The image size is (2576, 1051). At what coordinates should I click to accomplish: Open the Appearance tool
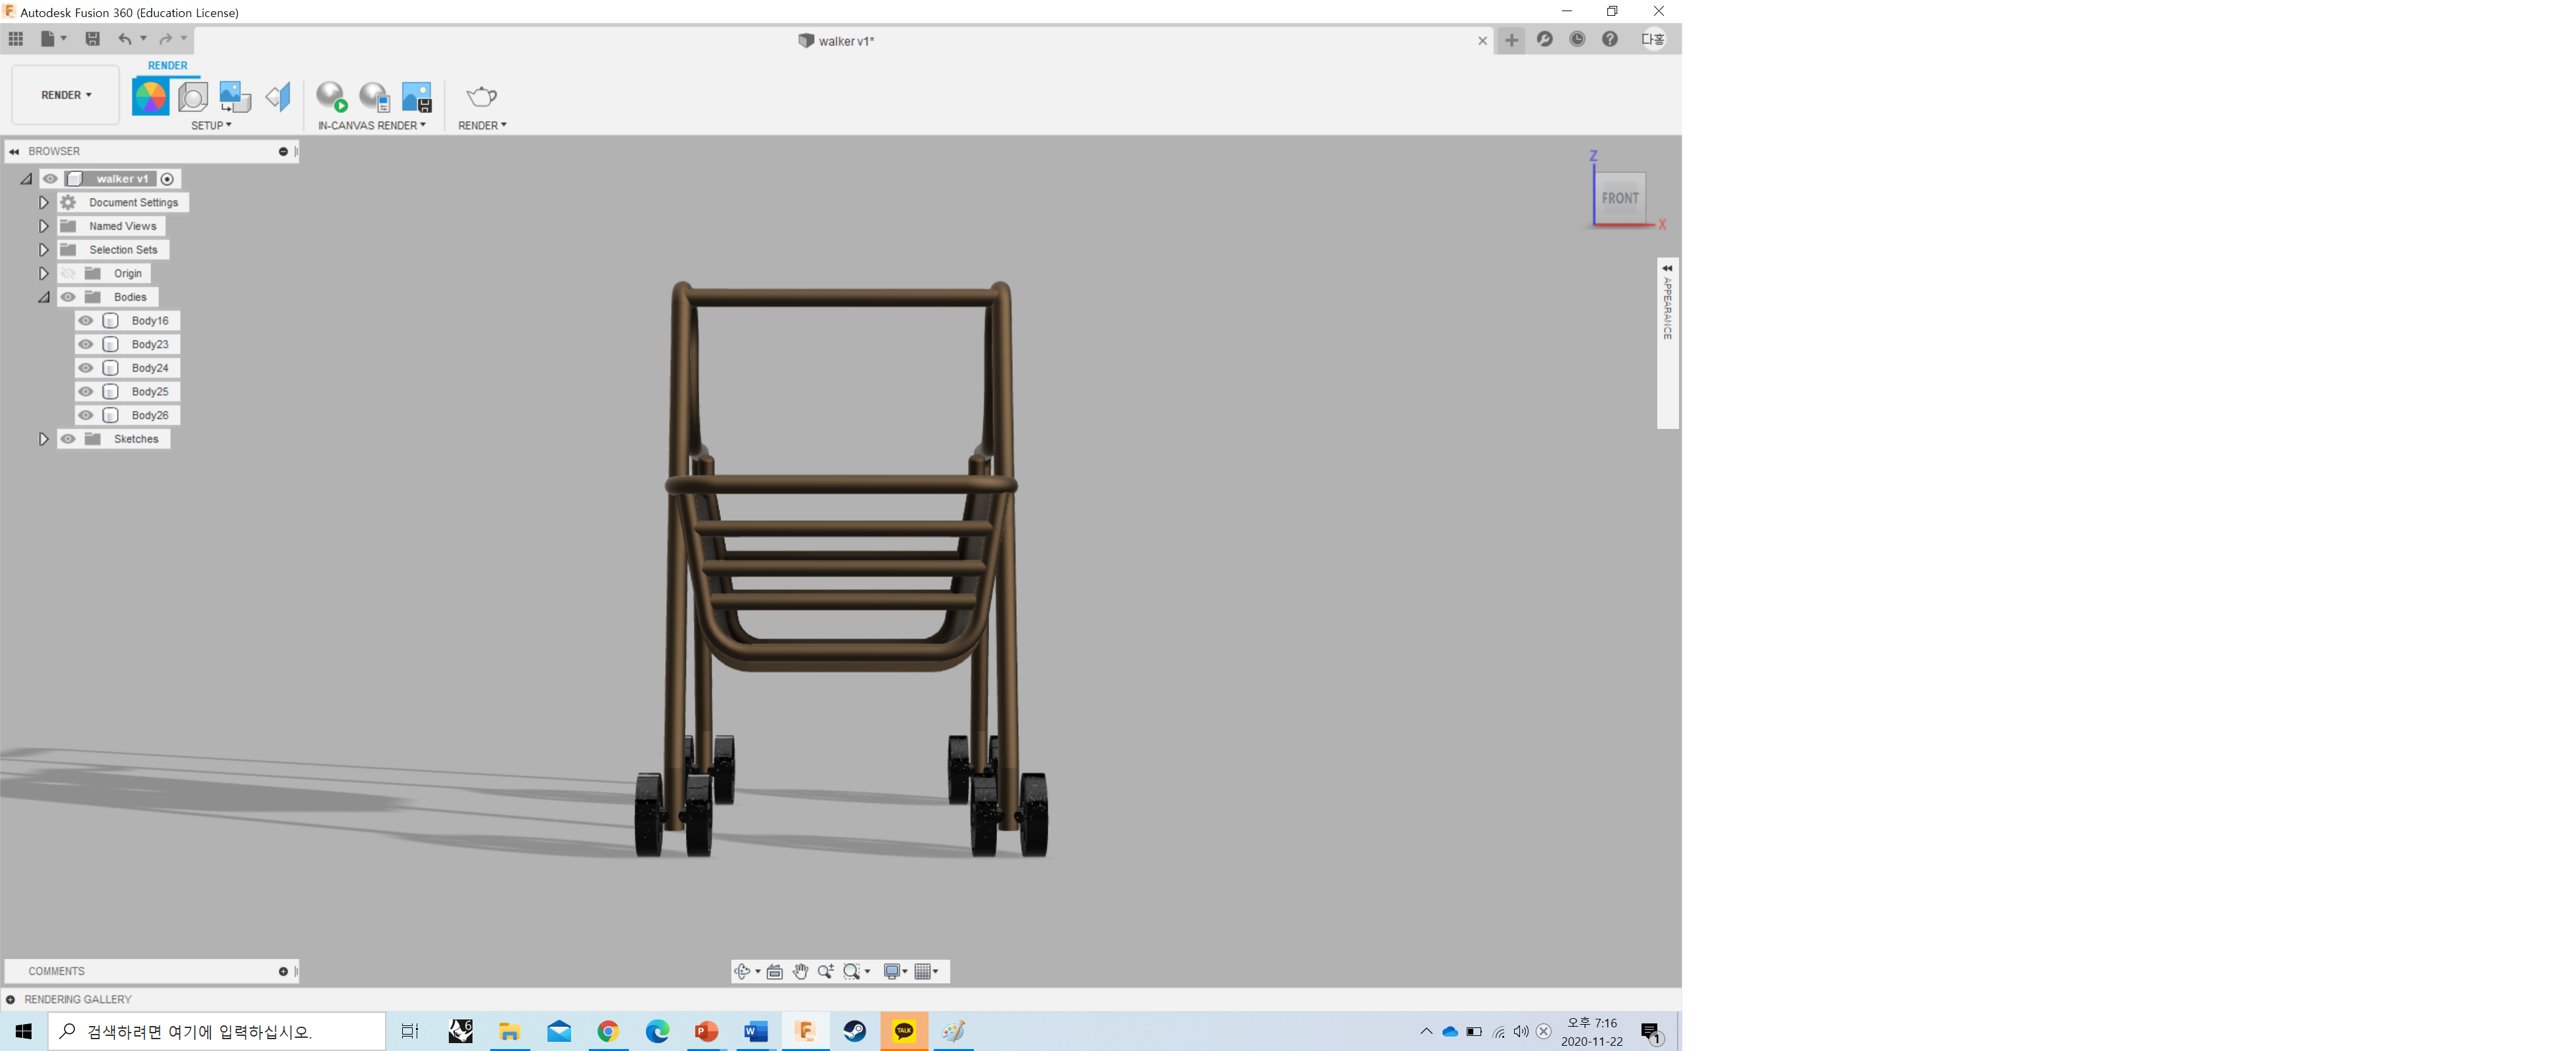click(150, 97)
